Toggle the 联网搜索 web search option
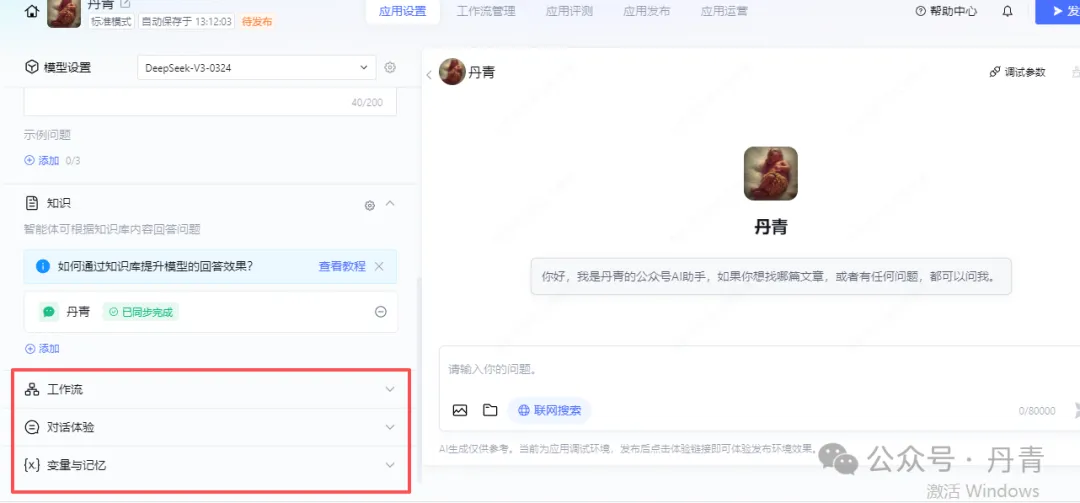Screen dimensions: 1080x503 pyautogui.click(x=549, y=410)
